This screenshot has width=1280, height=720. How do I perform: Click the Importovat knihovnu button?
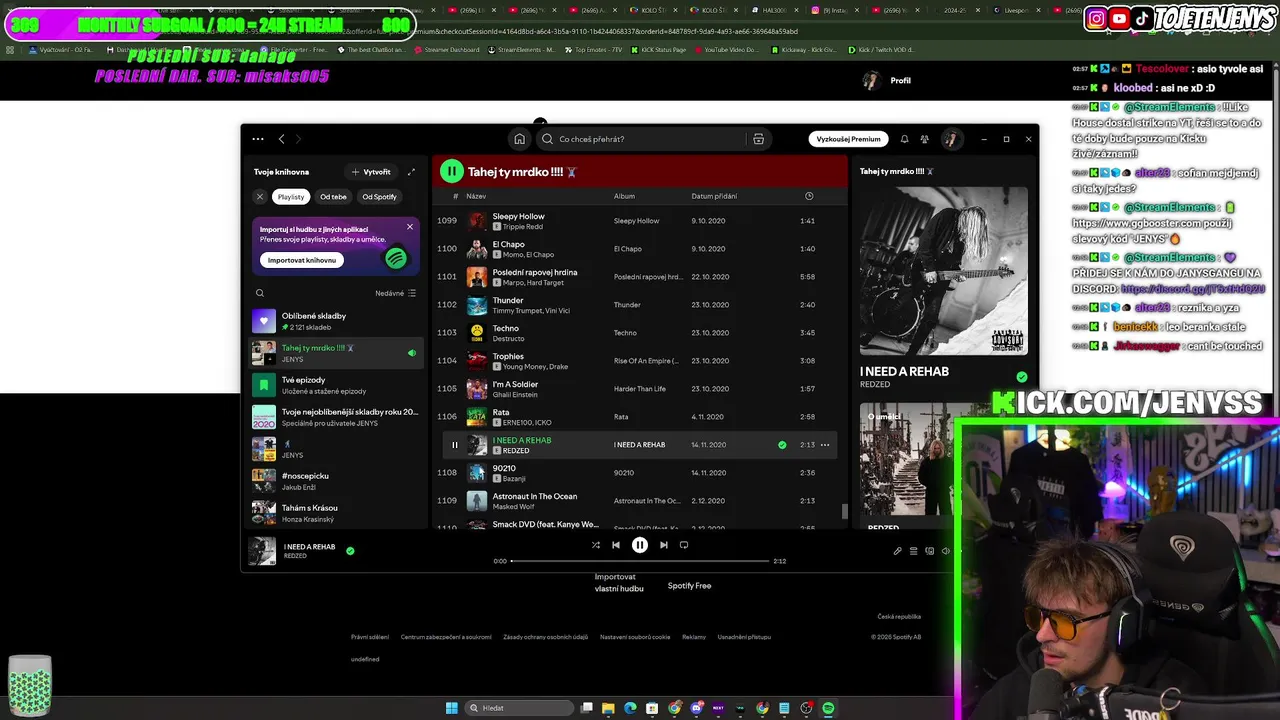(x=301, y=260)
